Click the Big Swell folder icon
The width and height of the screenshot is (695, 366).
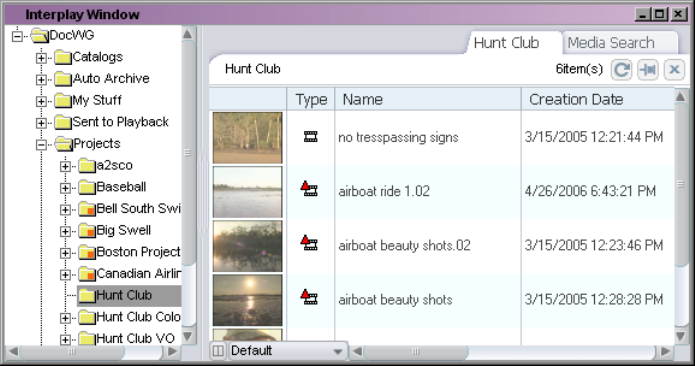click(x=87, y=231)
